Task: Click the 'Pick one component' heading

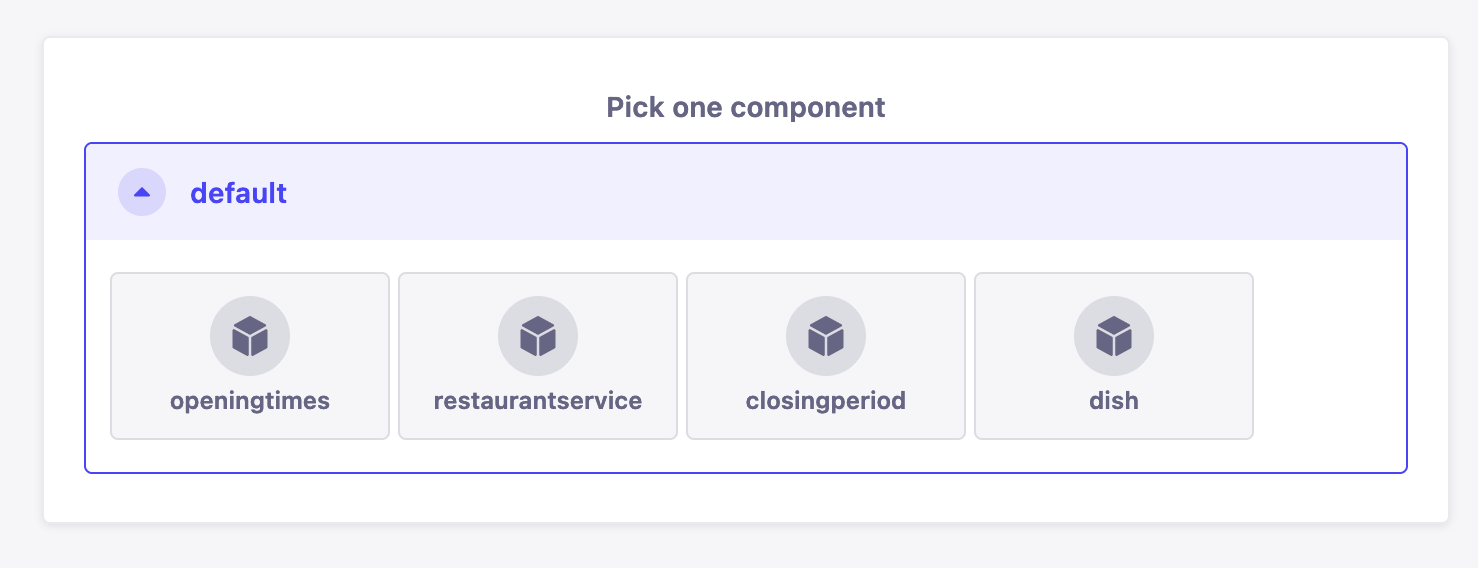Action: (x=746, y=107)
